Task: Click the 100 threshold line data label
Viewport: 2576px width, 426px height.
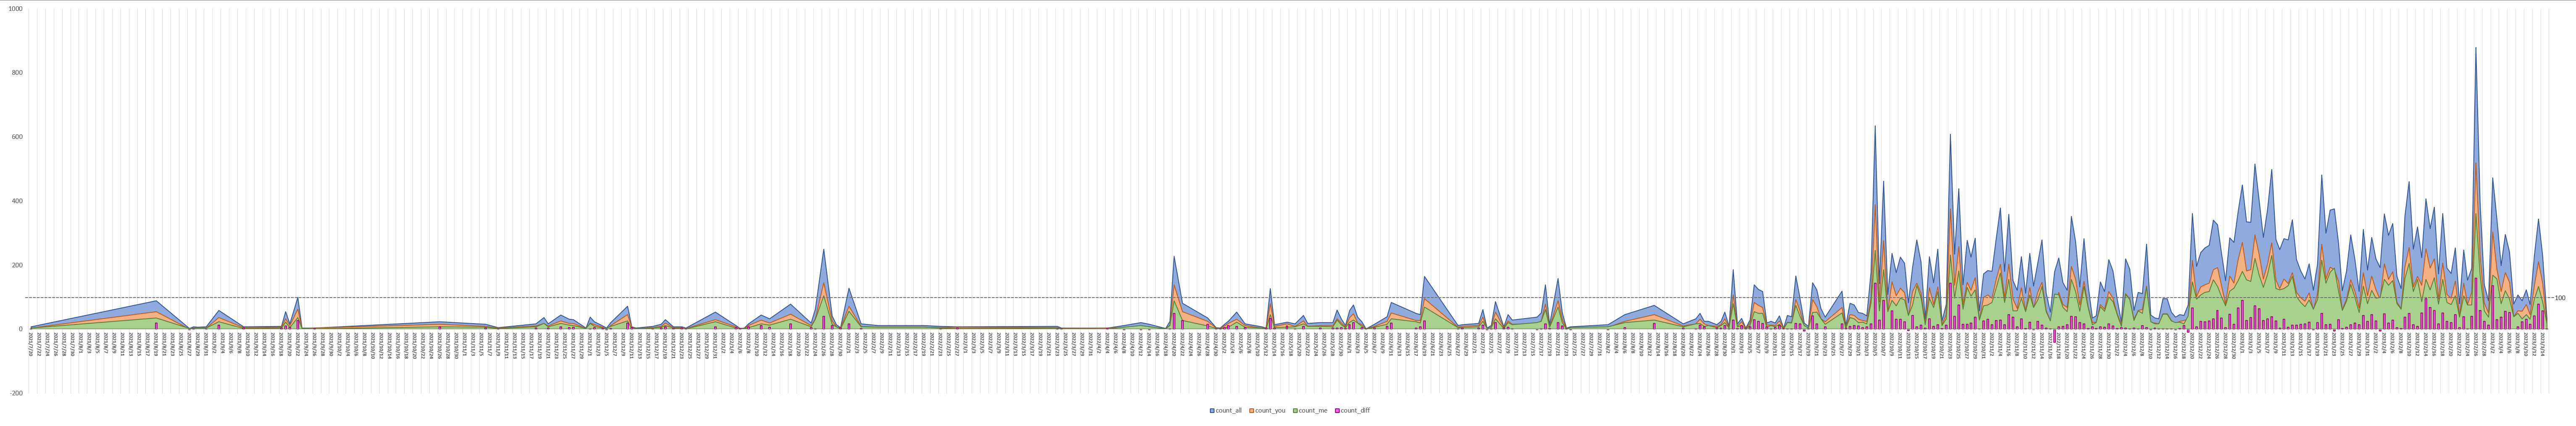Action: click(2560, 297)
